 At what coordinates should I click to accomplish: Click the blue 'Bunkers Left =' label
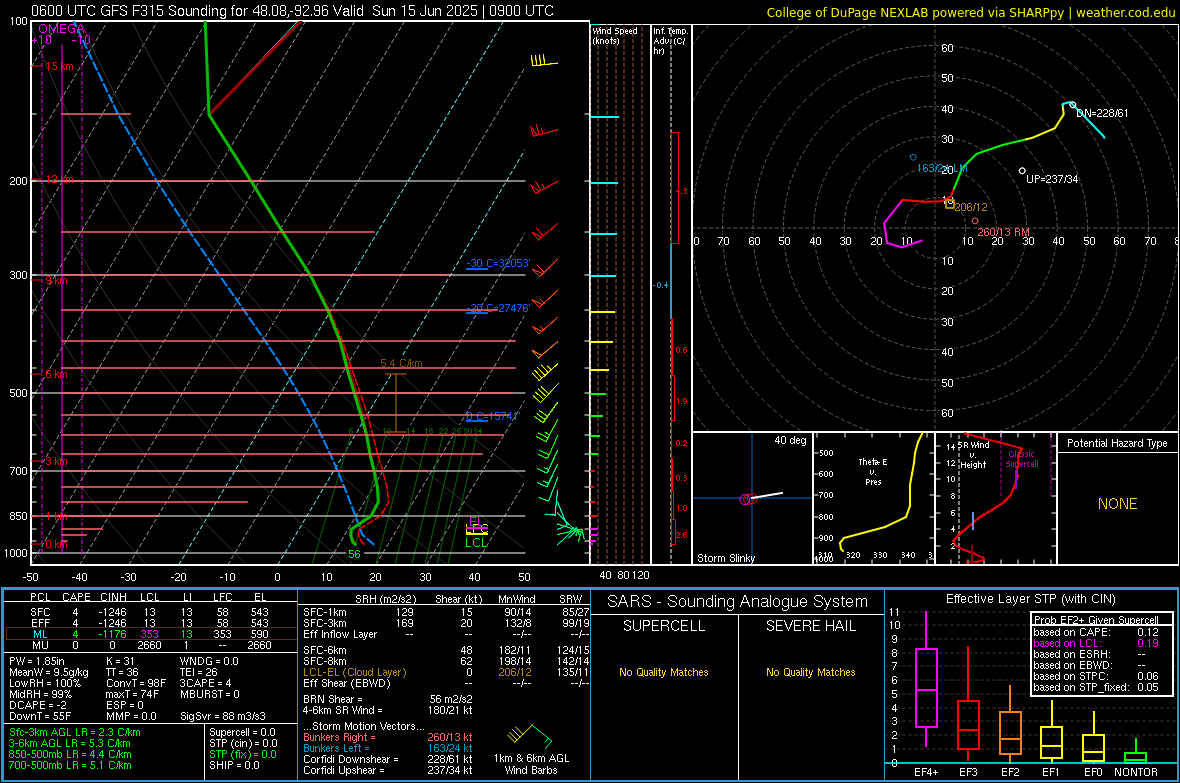[x=336, y=748]
